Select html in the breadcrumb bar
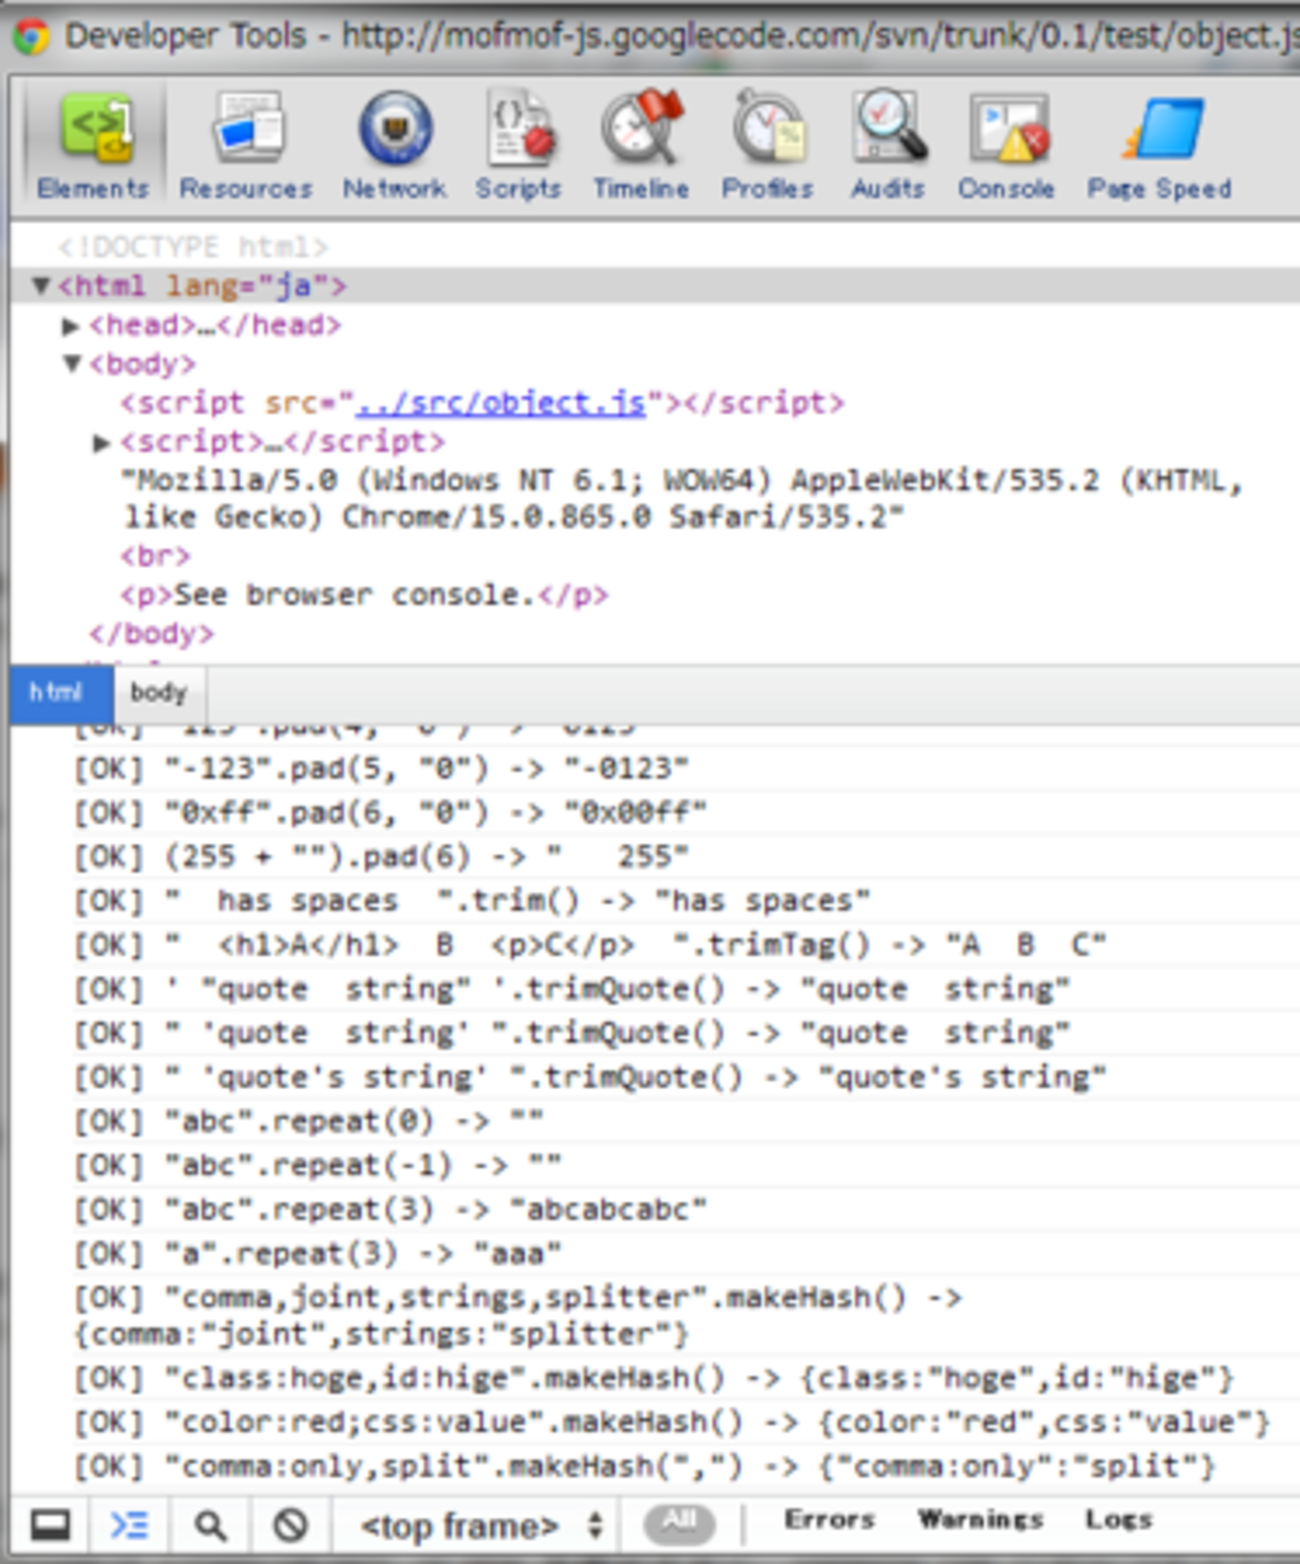The width and height of the screenshot is (1300, 1564). point(56,692)
